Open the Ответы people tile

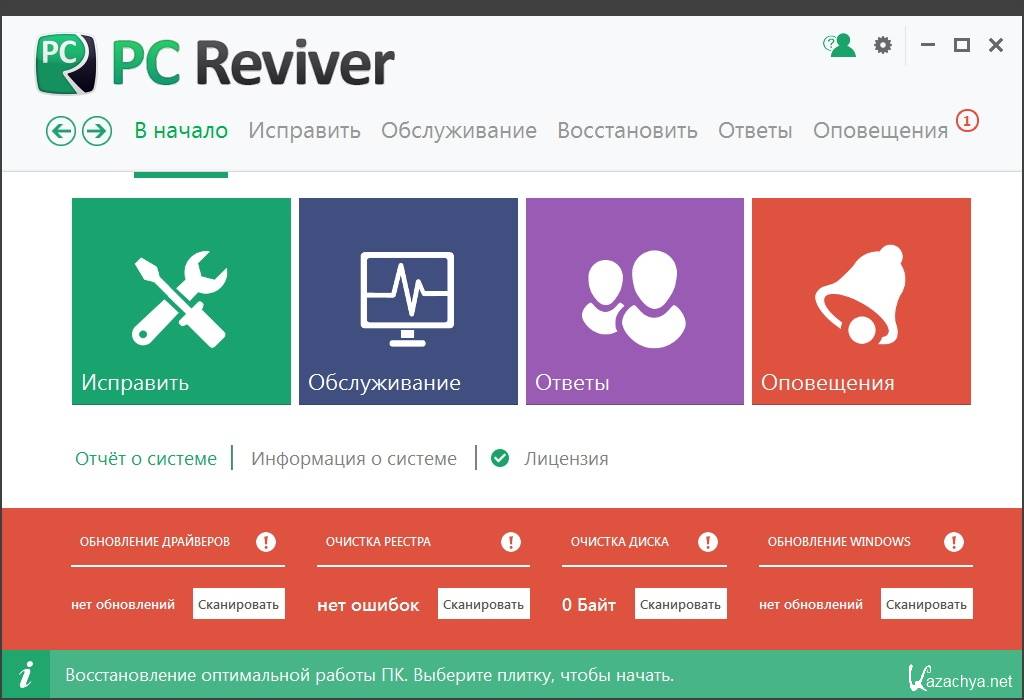(634, 301)
